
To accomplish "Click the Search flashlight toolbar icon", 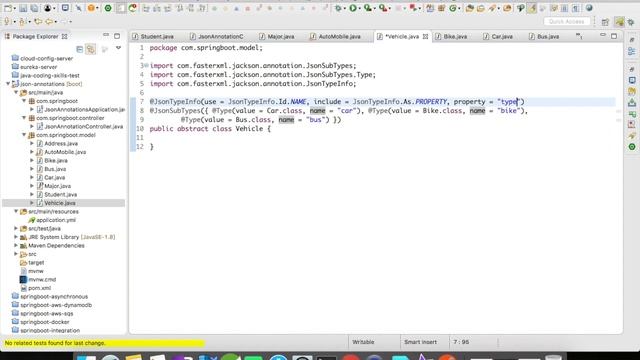I will 492,8.
